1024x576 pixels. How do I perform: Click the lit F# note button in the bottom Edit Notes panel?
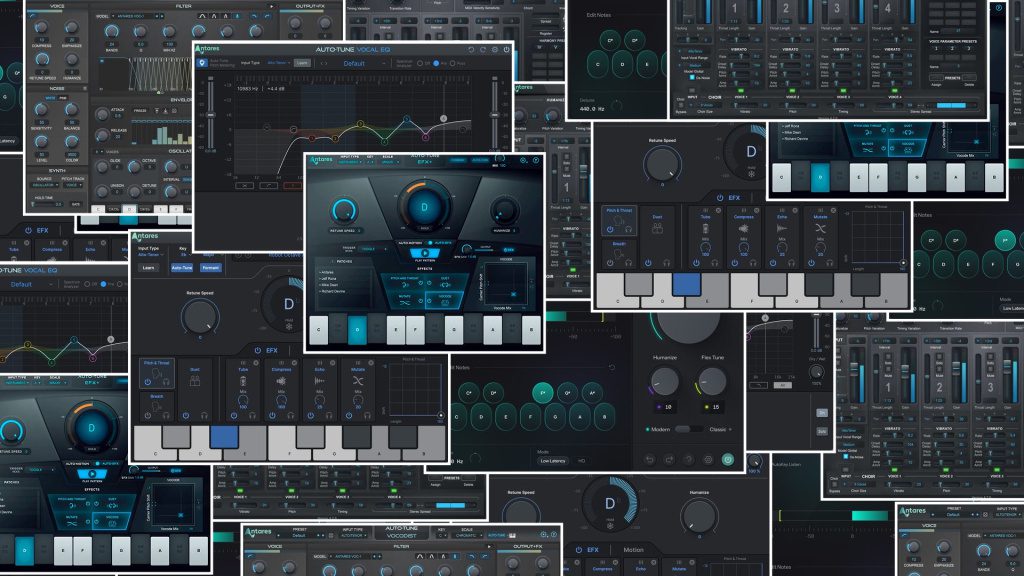(x=542, y=392)
